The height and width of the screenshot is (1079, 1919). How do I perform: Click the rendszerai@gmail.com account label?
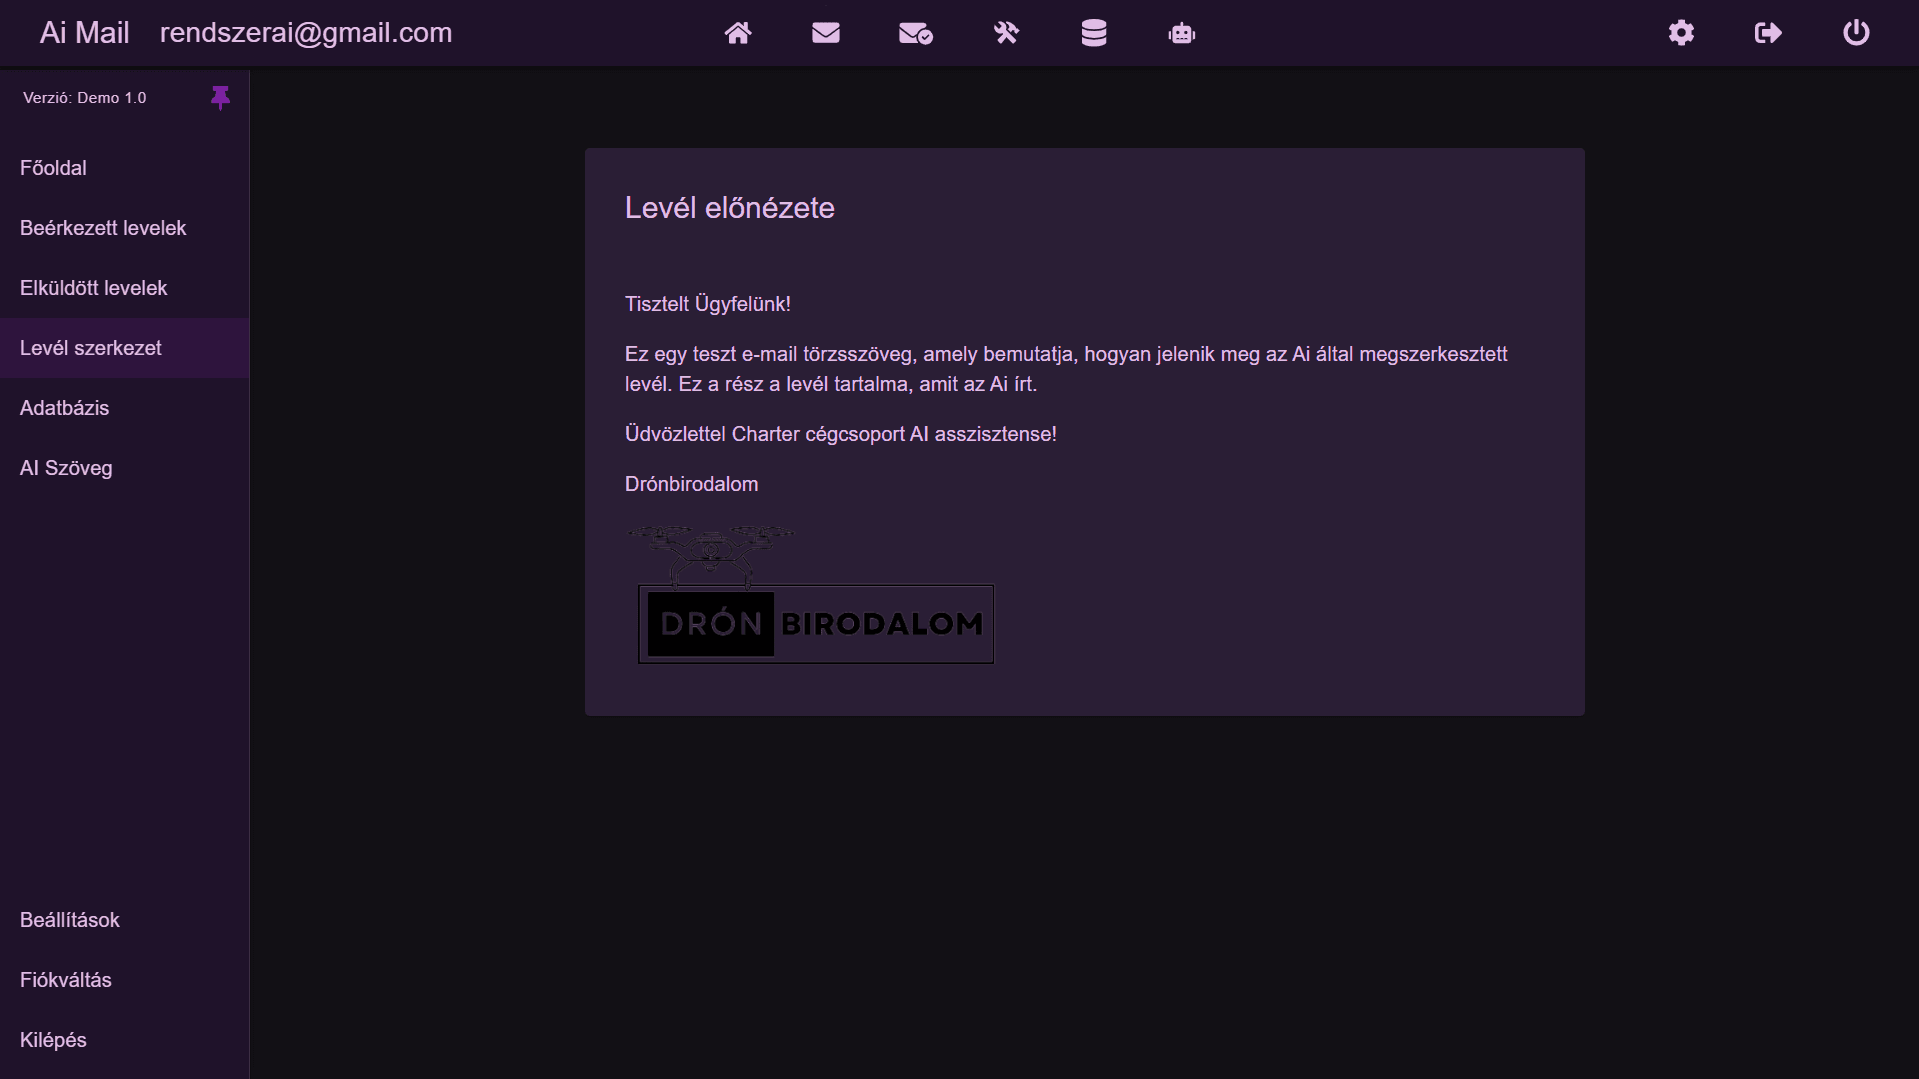[x=306, y=32]
